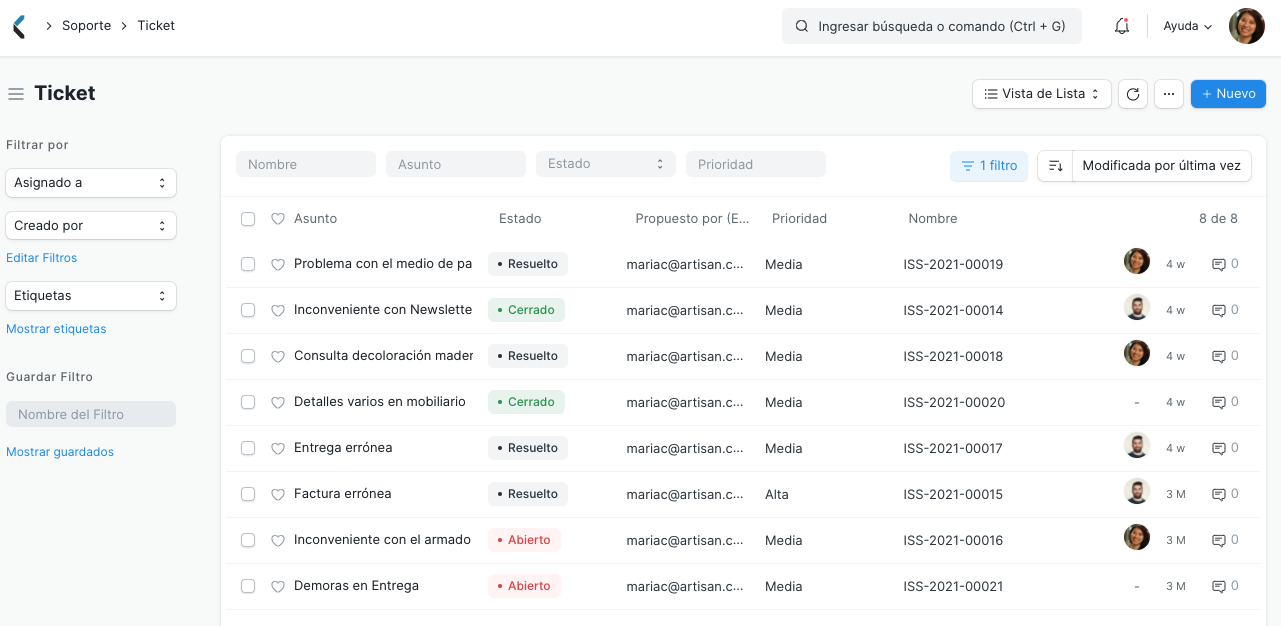Like the 'Inconveniente con el armado' heart icon
This screenshot has width=1281, height=626.
pos(278,541)
